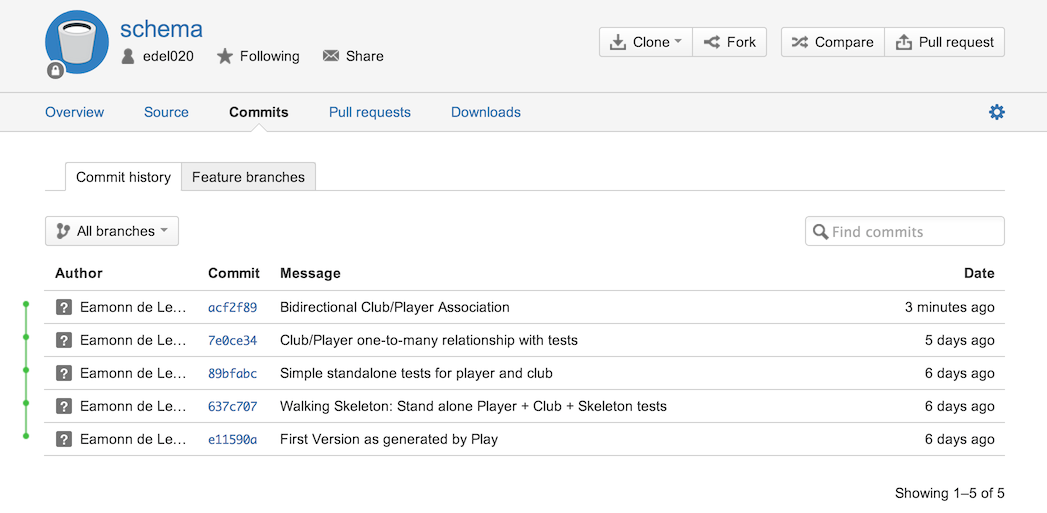
Task: Switch to the Feature branches tab
Action: coord(248,177)
